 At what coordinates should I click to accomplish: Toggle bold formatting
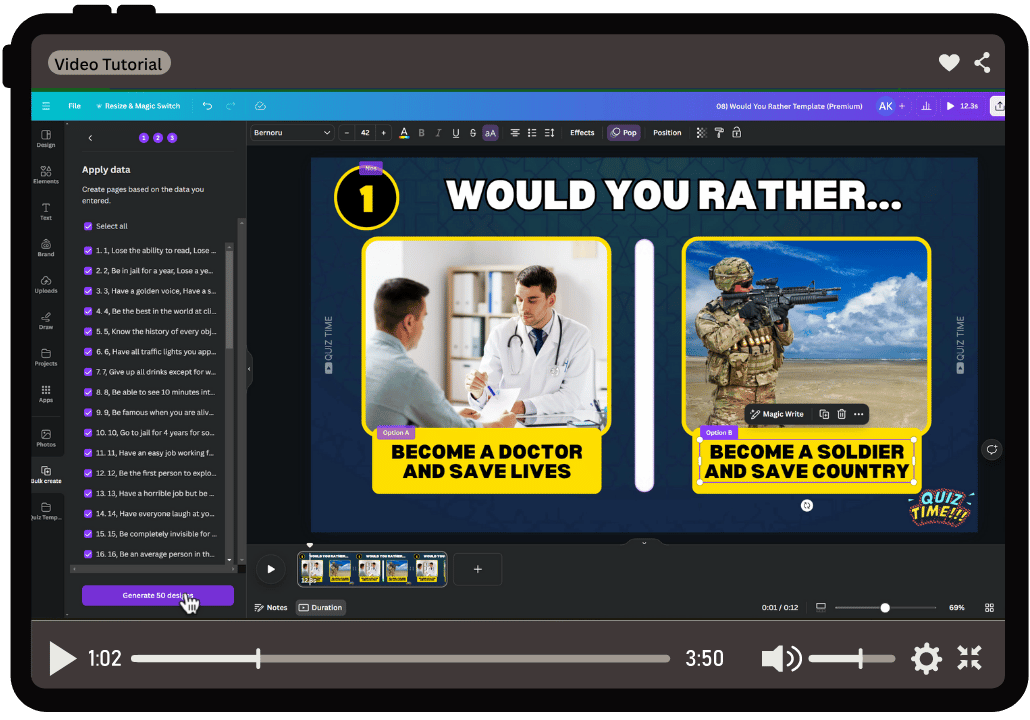[x=421, y=133]
